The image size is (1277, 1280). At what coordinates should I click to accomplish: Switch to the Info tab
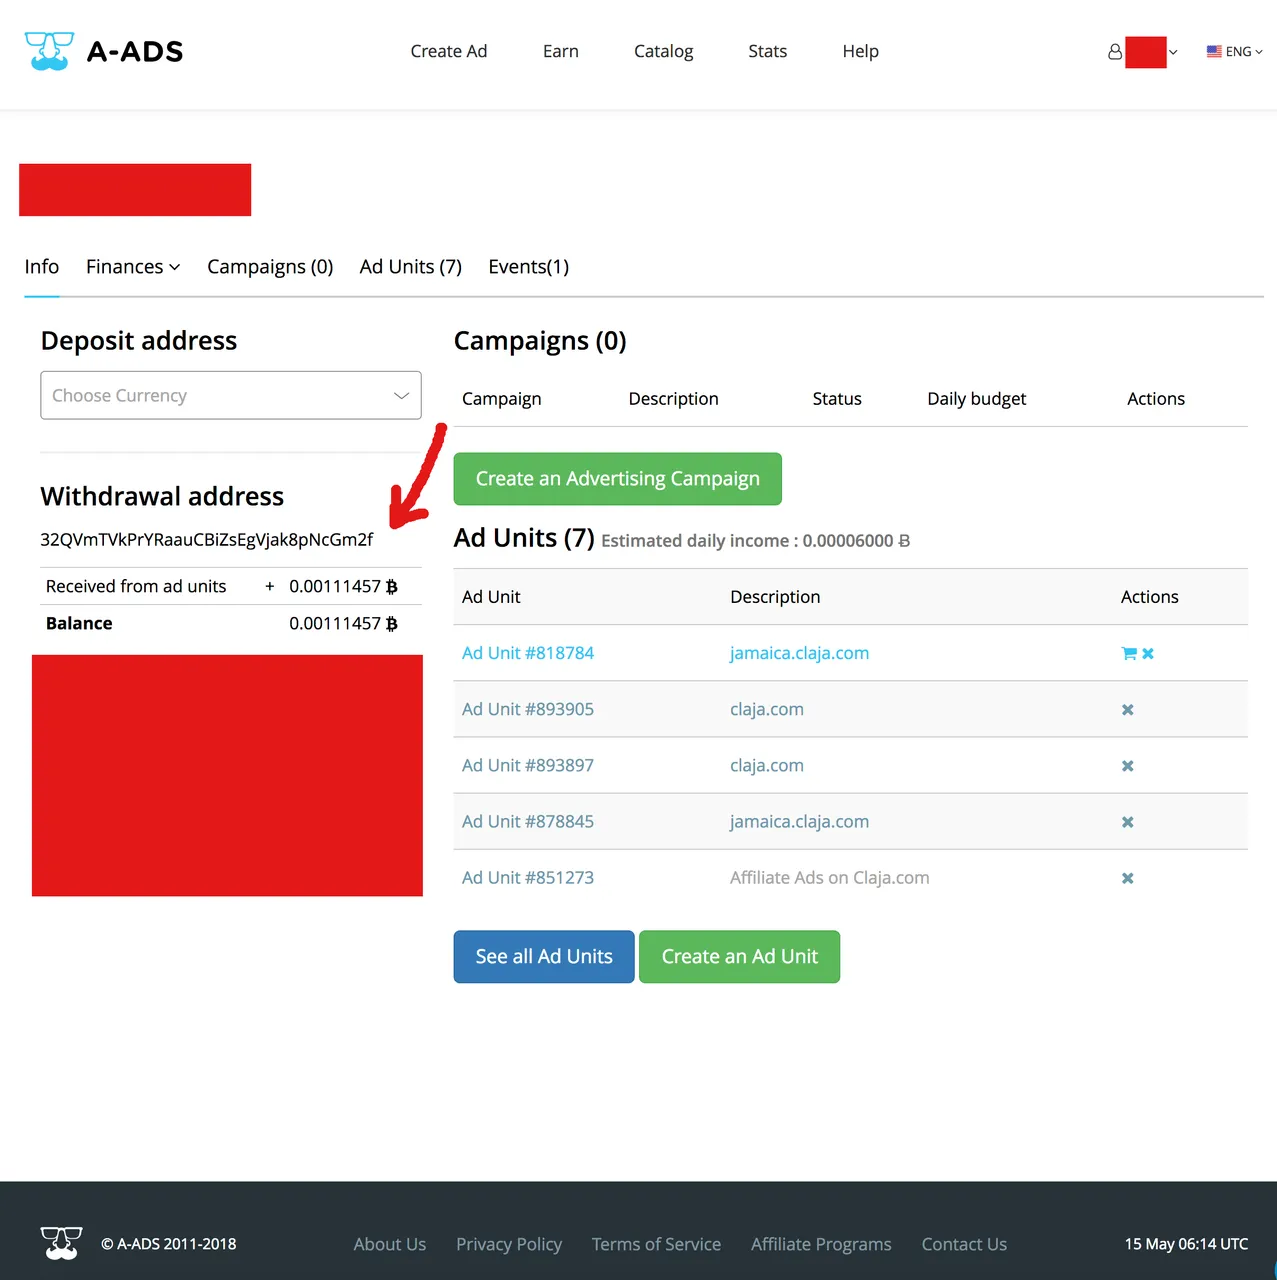pos(42,267)
